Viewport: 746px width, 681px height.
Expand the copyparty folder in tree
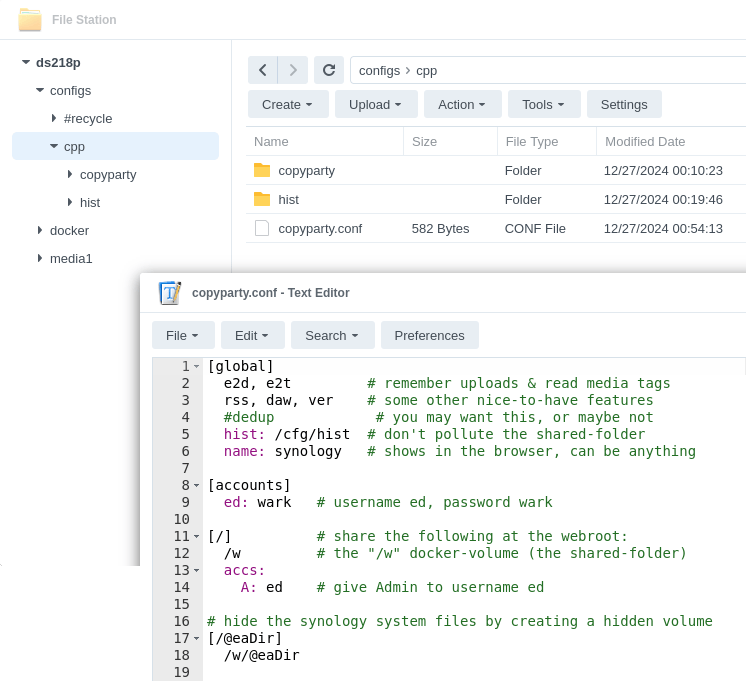(x=70, y=174)
